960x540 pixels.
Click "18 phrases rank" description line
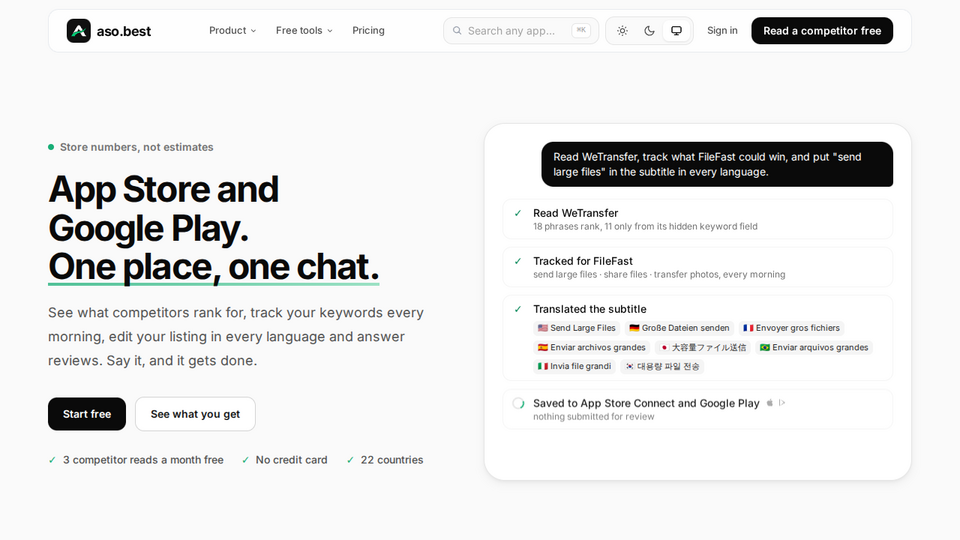point(645,227)
